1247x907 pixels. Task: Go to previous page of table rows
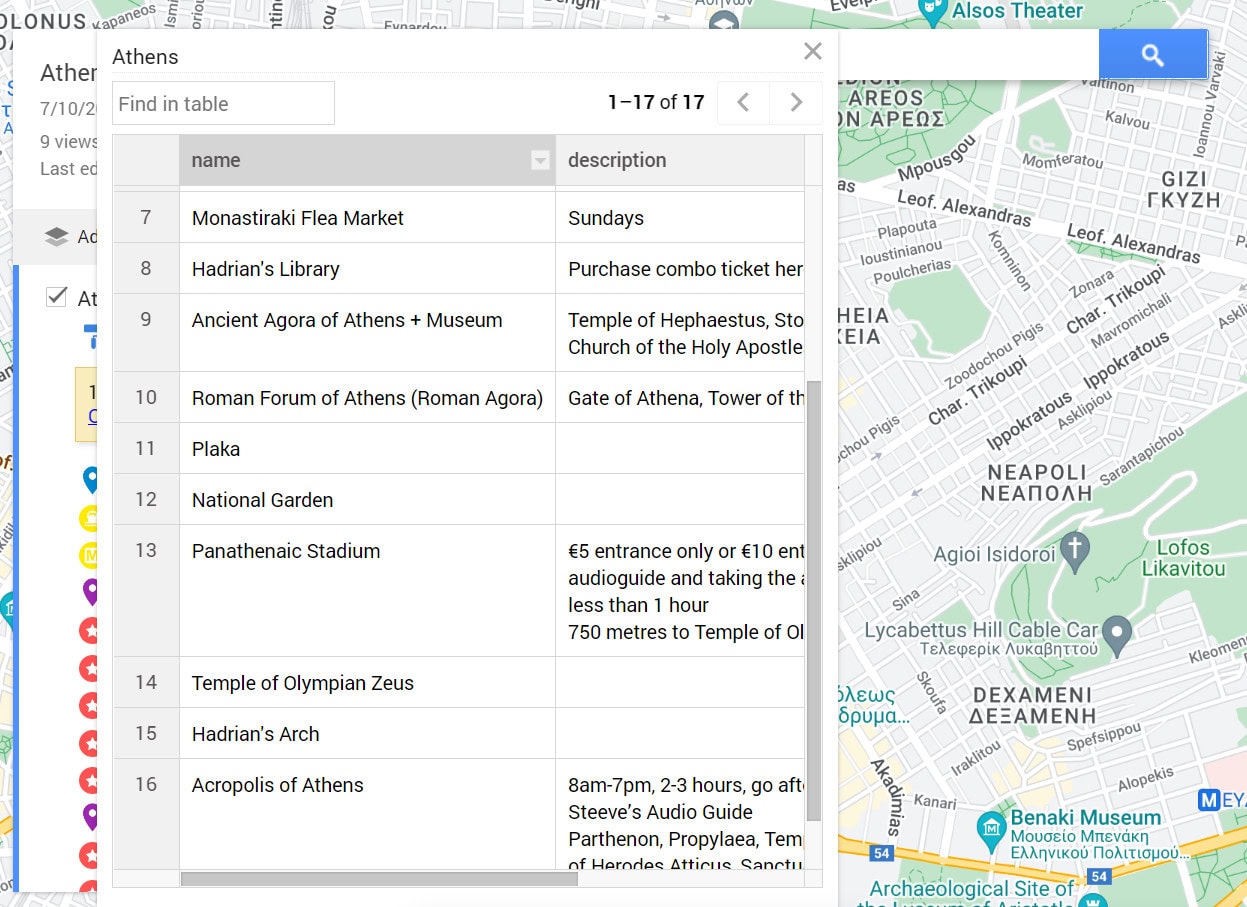point(743,103)
